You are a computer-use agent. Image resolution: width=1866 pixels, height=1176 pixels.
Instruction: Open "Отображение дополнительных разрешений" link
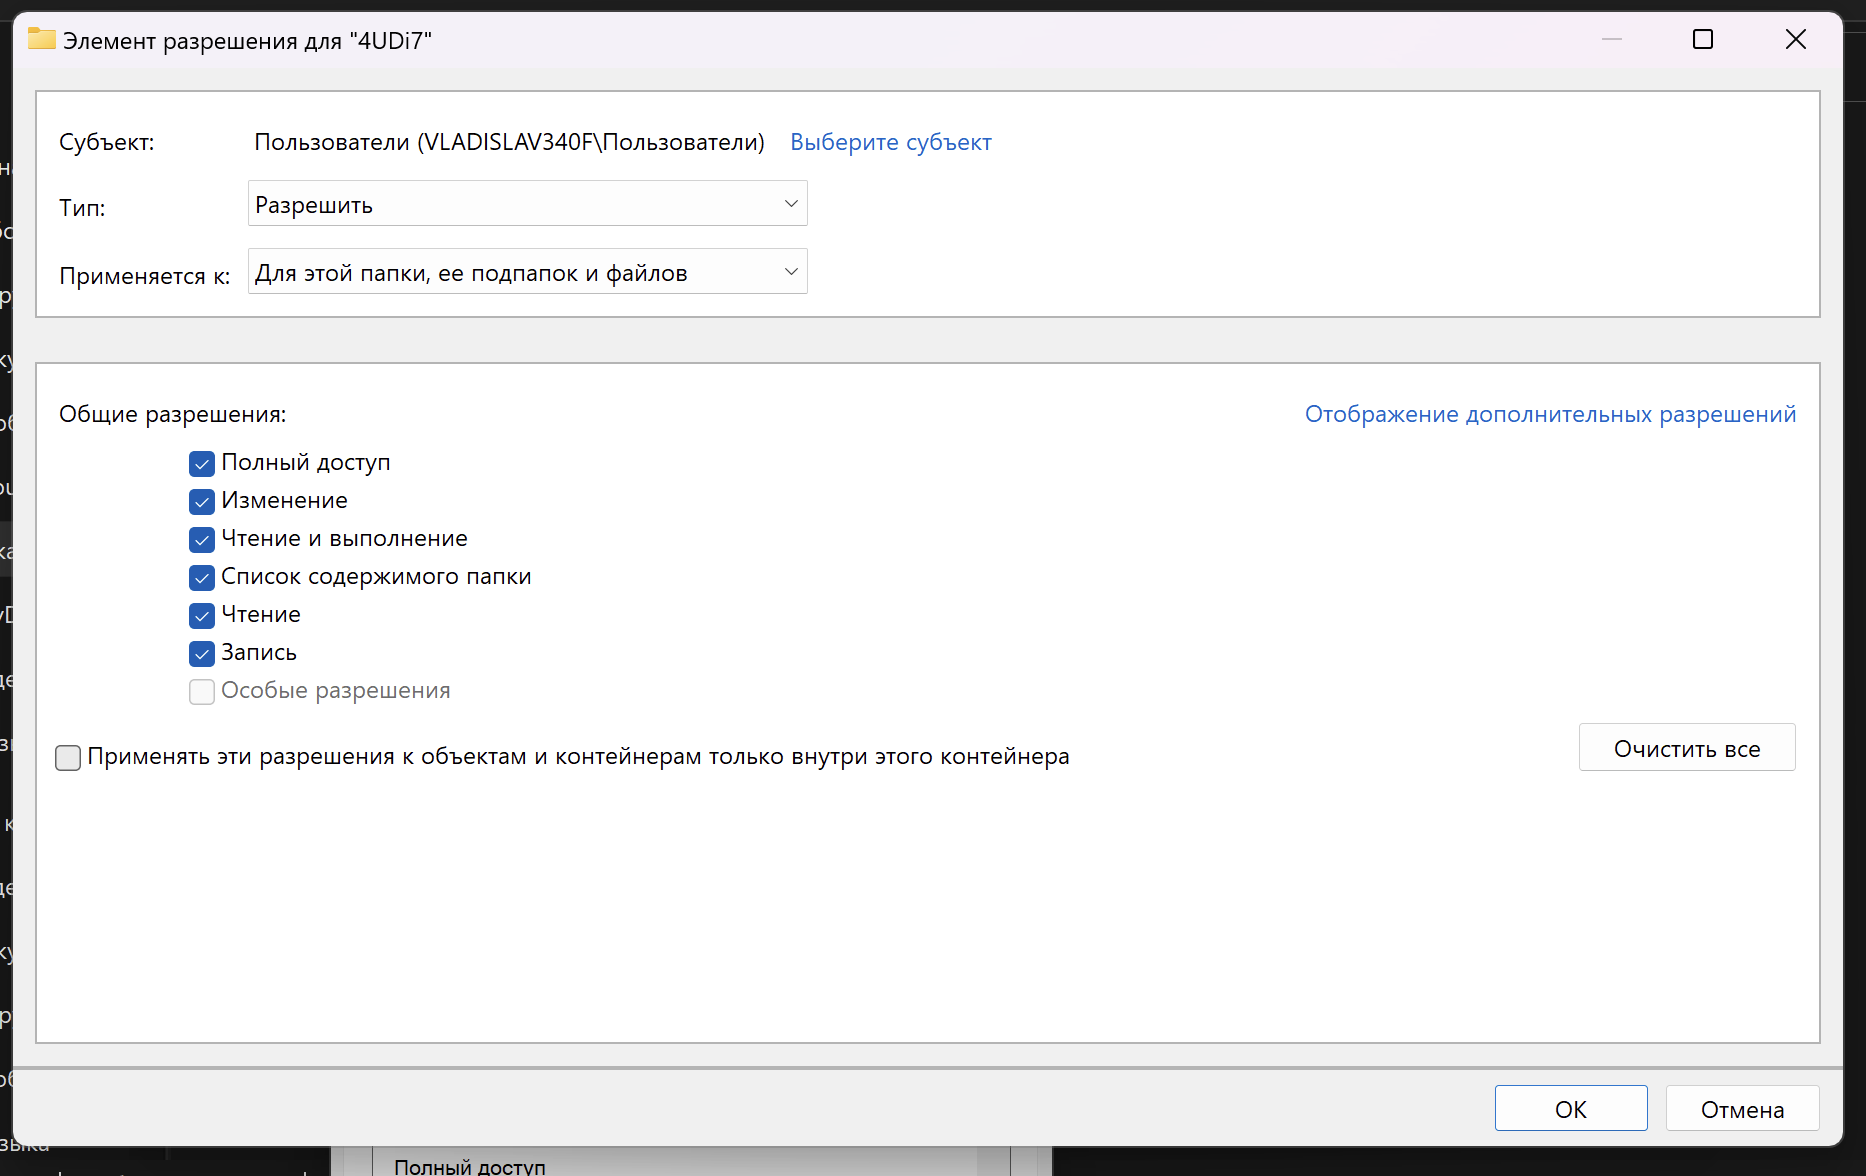tap(1549, 414)
